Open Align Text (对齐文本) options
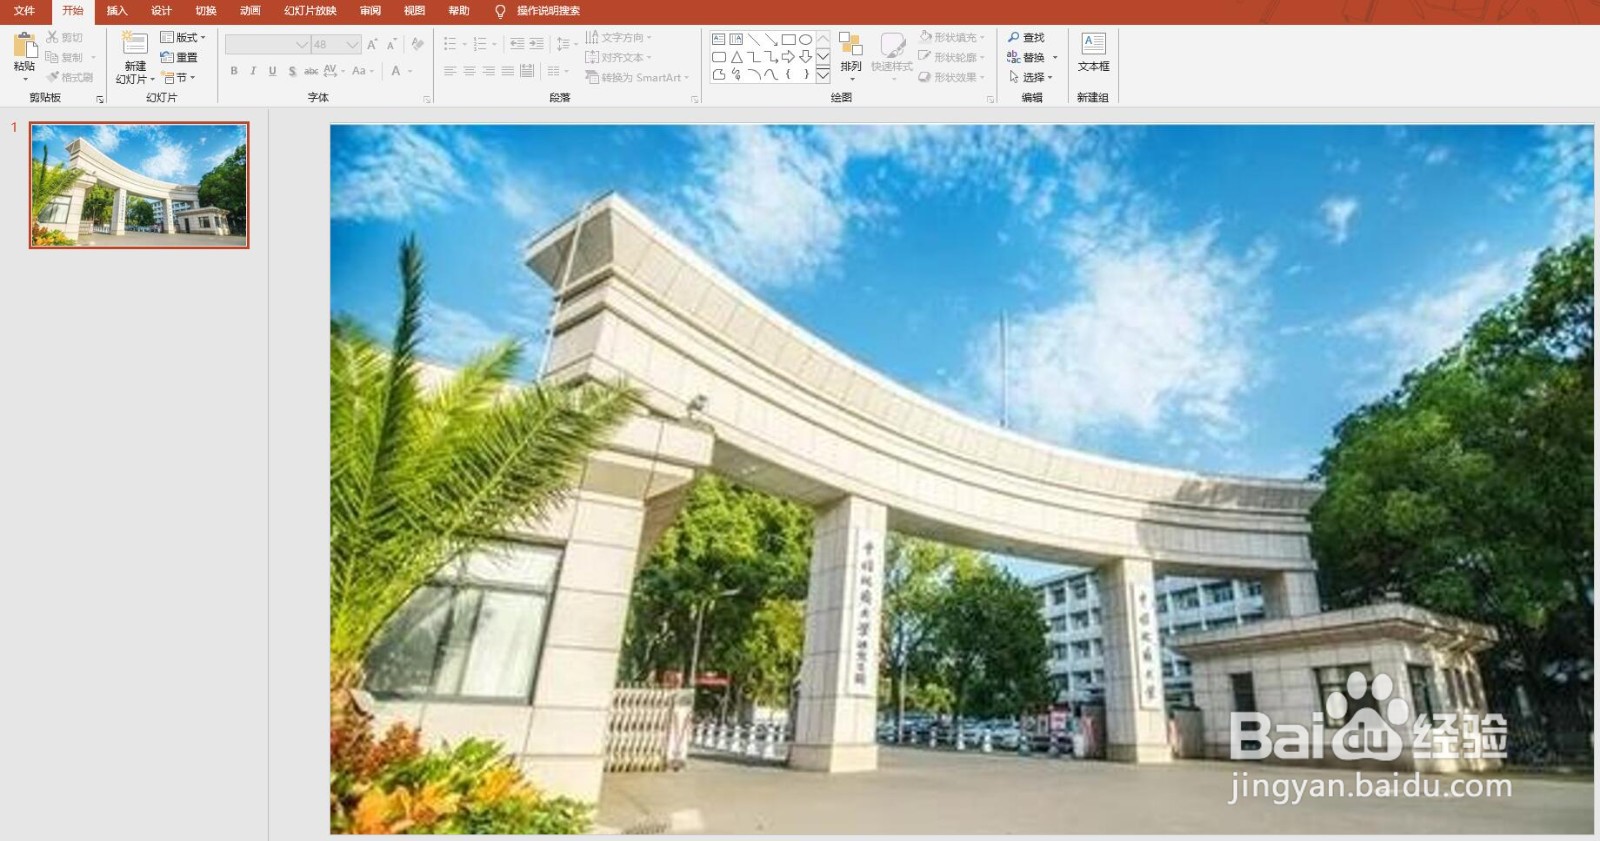This screenshot has width=1600, height=841. 619,57
